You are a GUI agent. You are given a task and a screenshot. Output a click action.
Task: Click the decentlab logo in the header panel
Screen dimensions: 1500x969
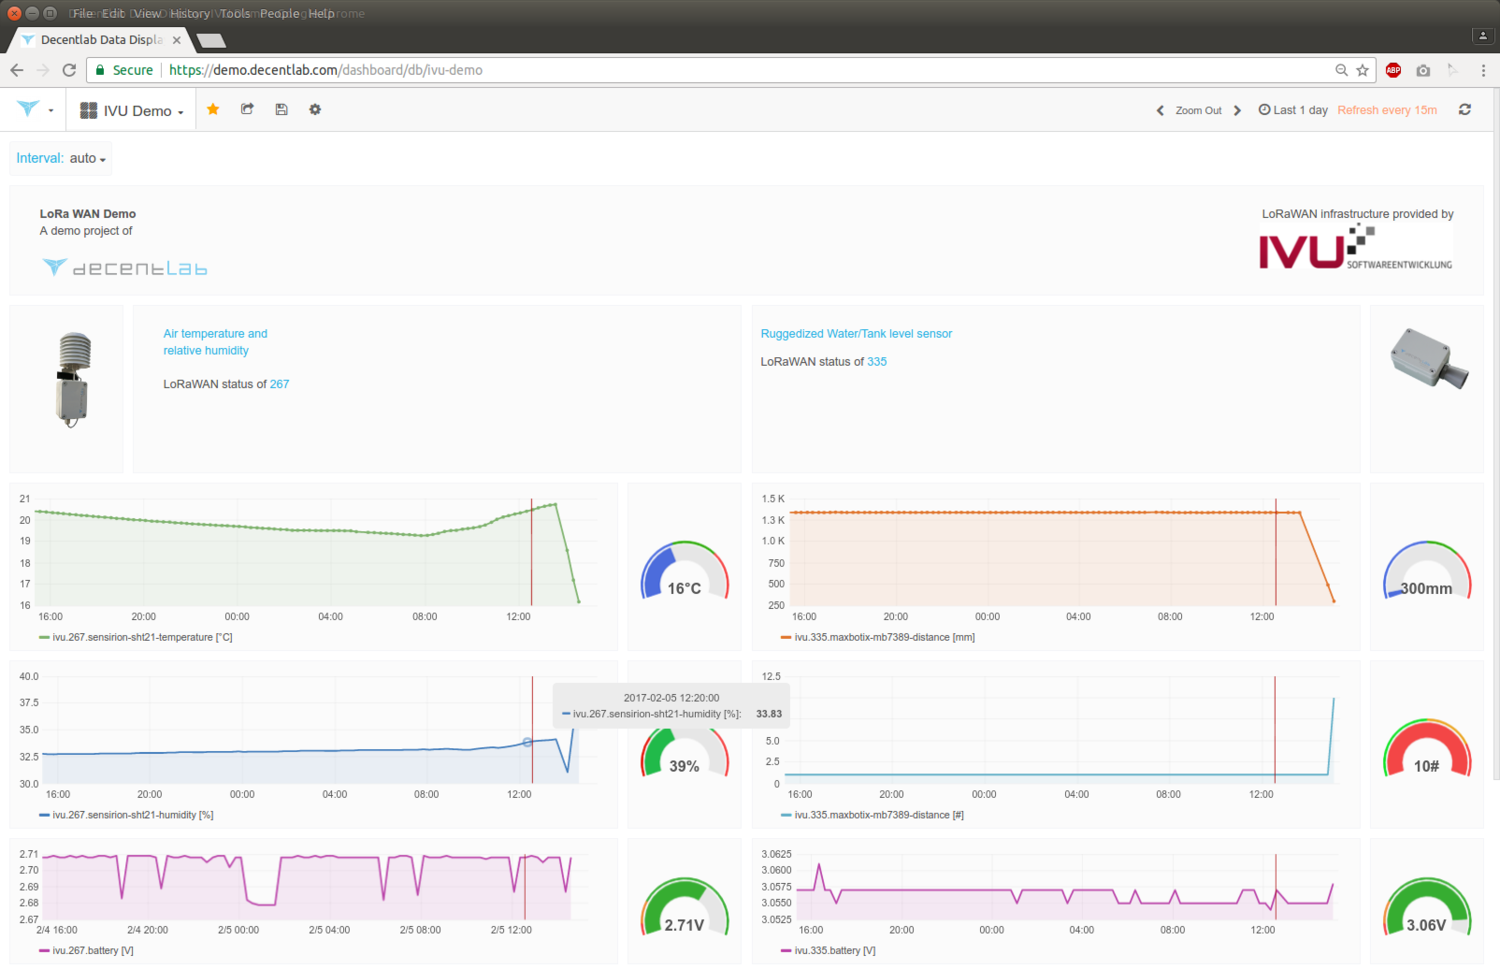click(125, 267)
